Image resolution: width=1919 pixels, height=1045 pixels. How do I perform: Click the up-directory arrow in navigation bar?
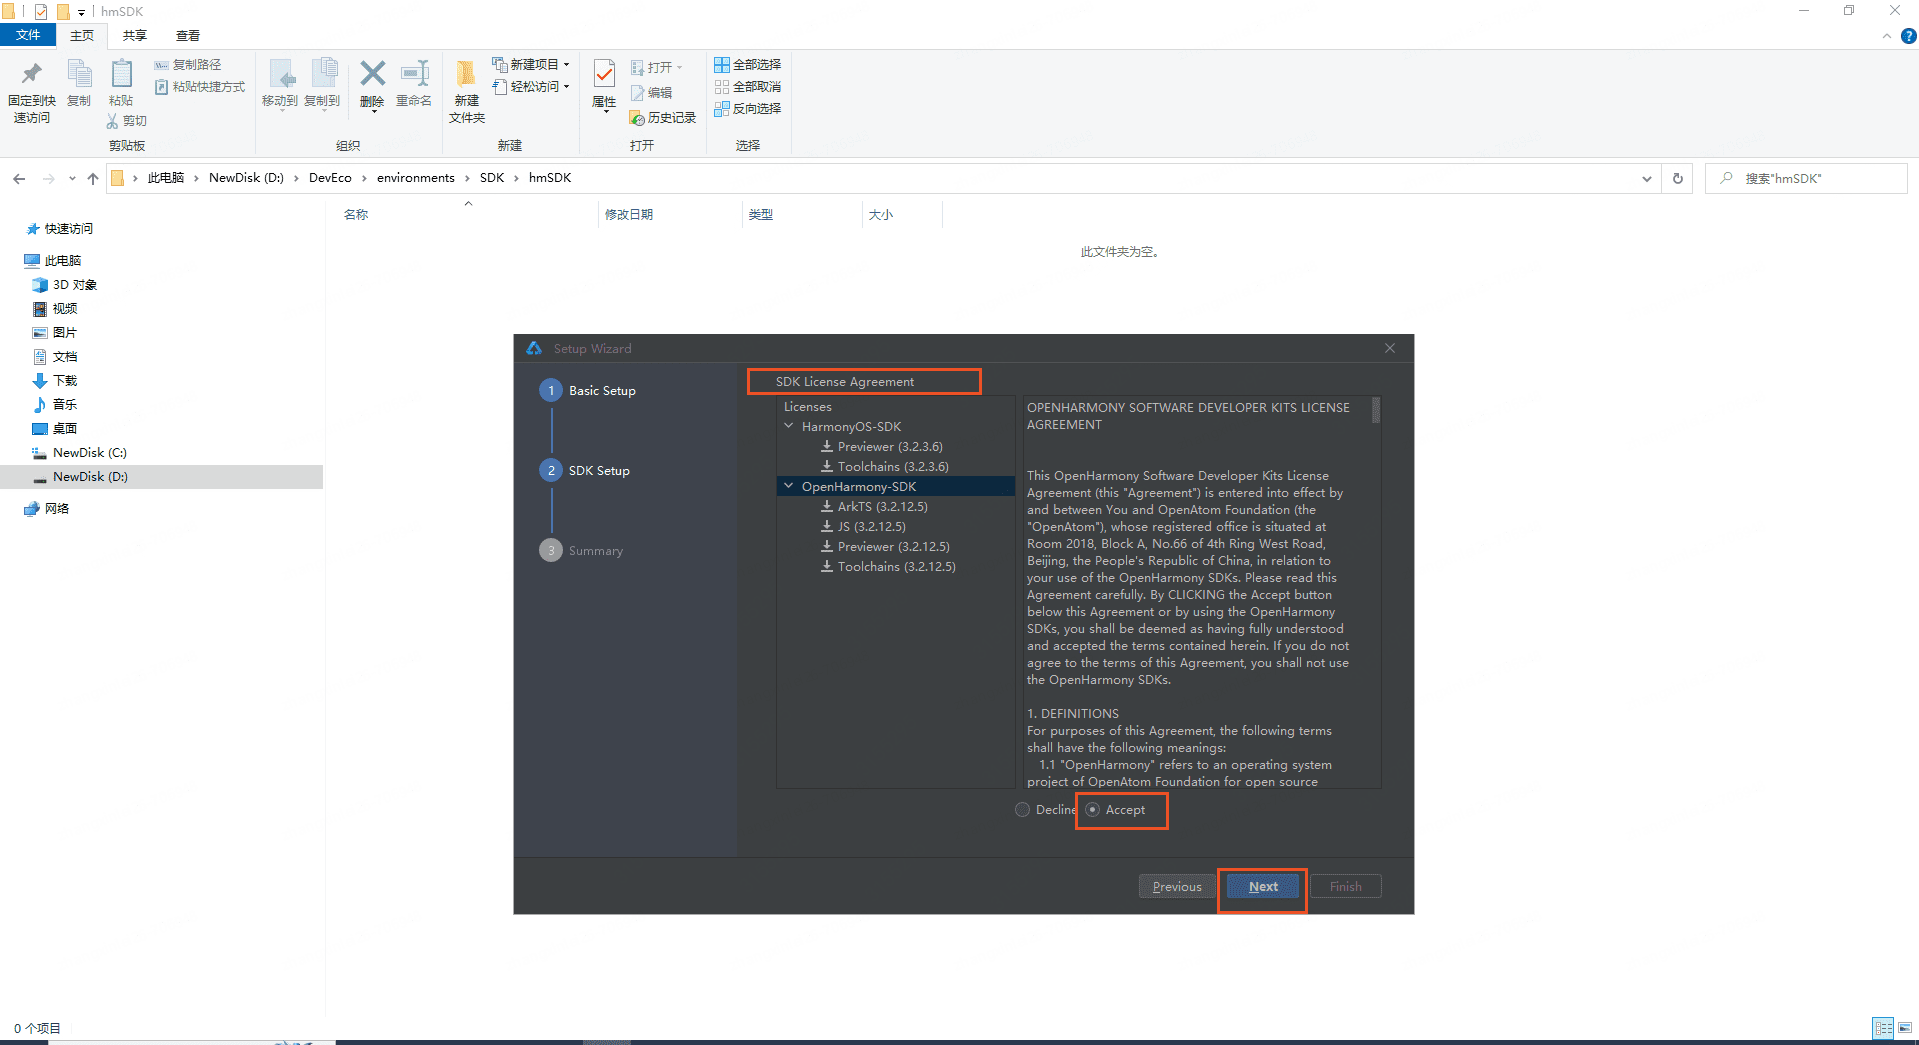[93, 178]
